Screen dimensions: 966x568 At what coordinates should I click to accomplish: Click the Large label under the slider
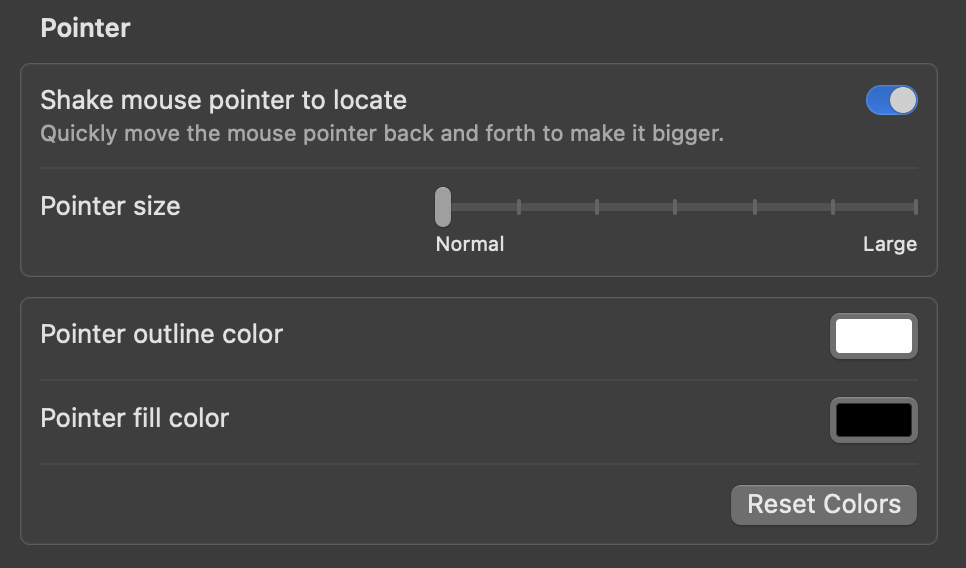[890, 244]
